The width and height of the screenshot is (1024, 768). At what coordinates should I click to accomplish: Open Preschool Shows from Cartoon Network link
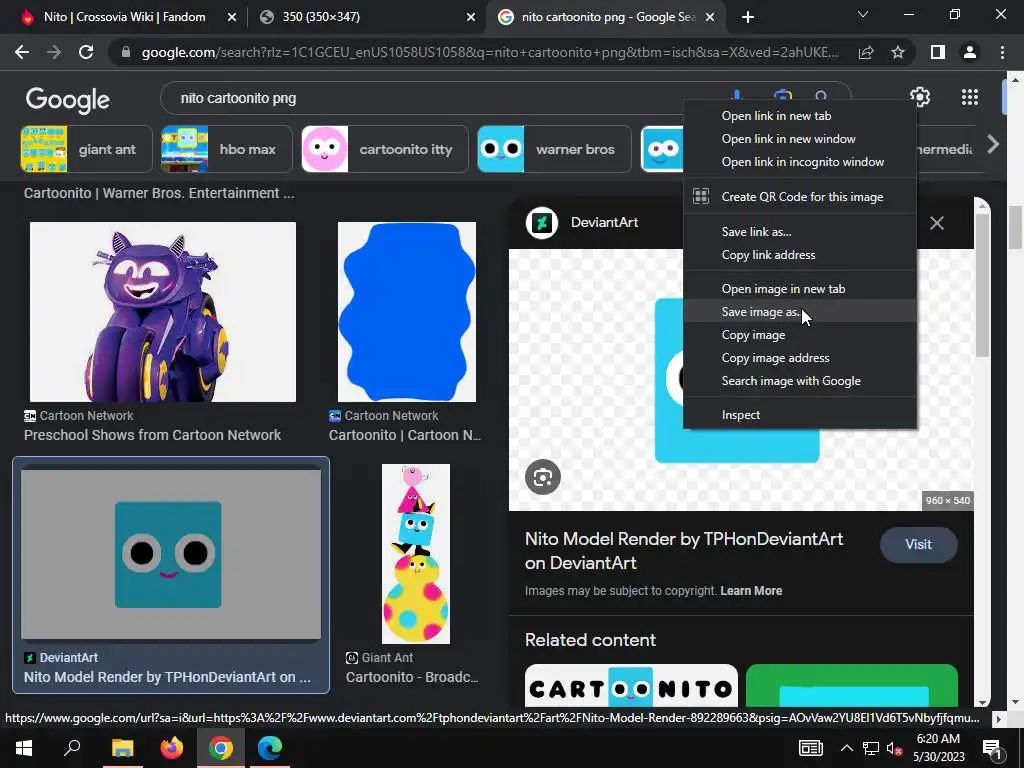[x=152, y=435]
